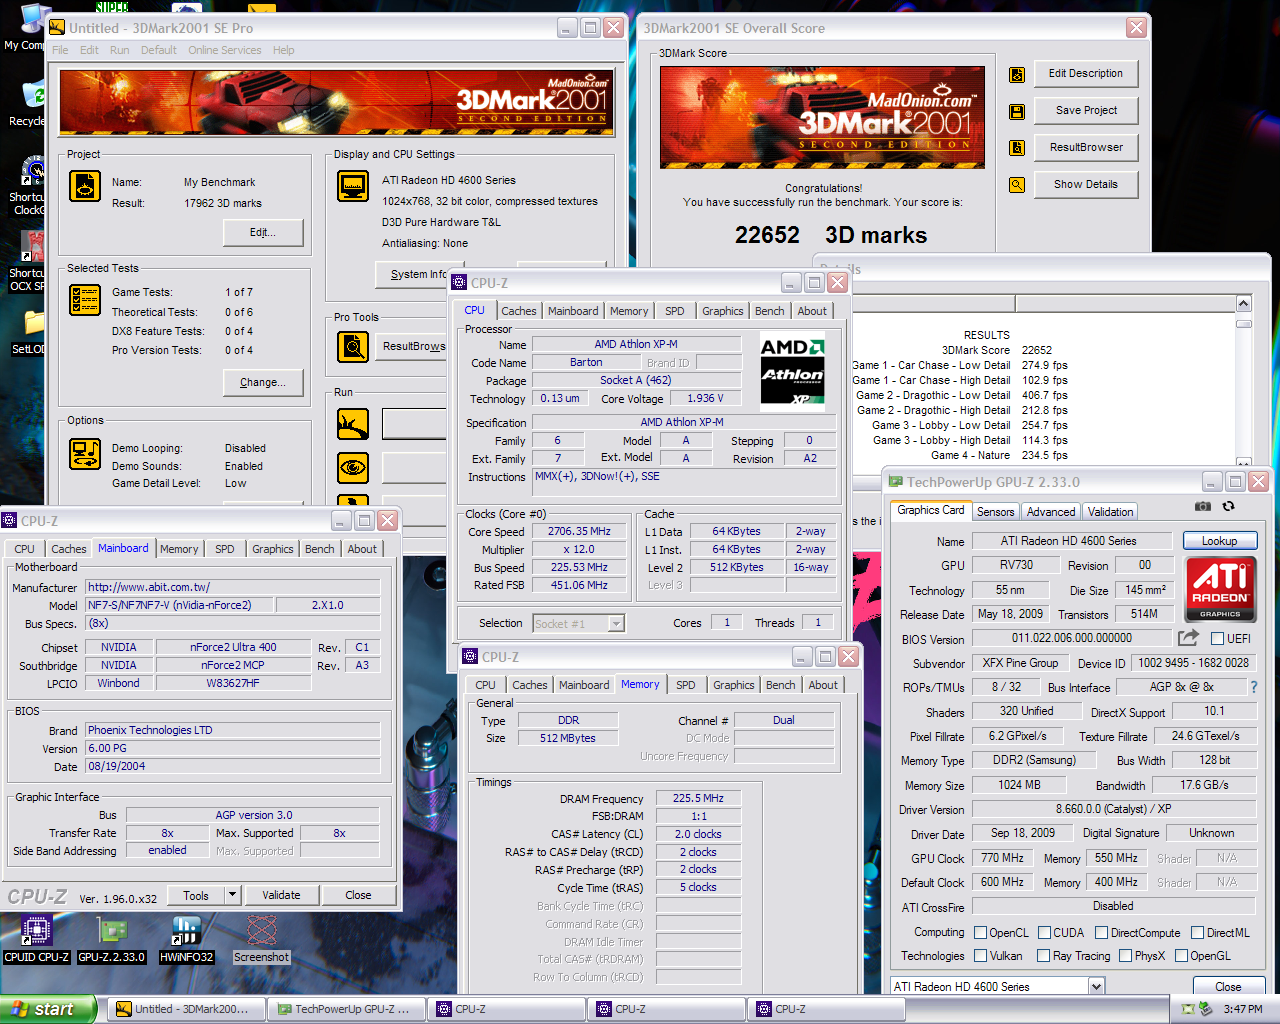Open the Online Services menu in 3DMark
Viewport: 1280px width, 1024px height.
pos(225,50)
